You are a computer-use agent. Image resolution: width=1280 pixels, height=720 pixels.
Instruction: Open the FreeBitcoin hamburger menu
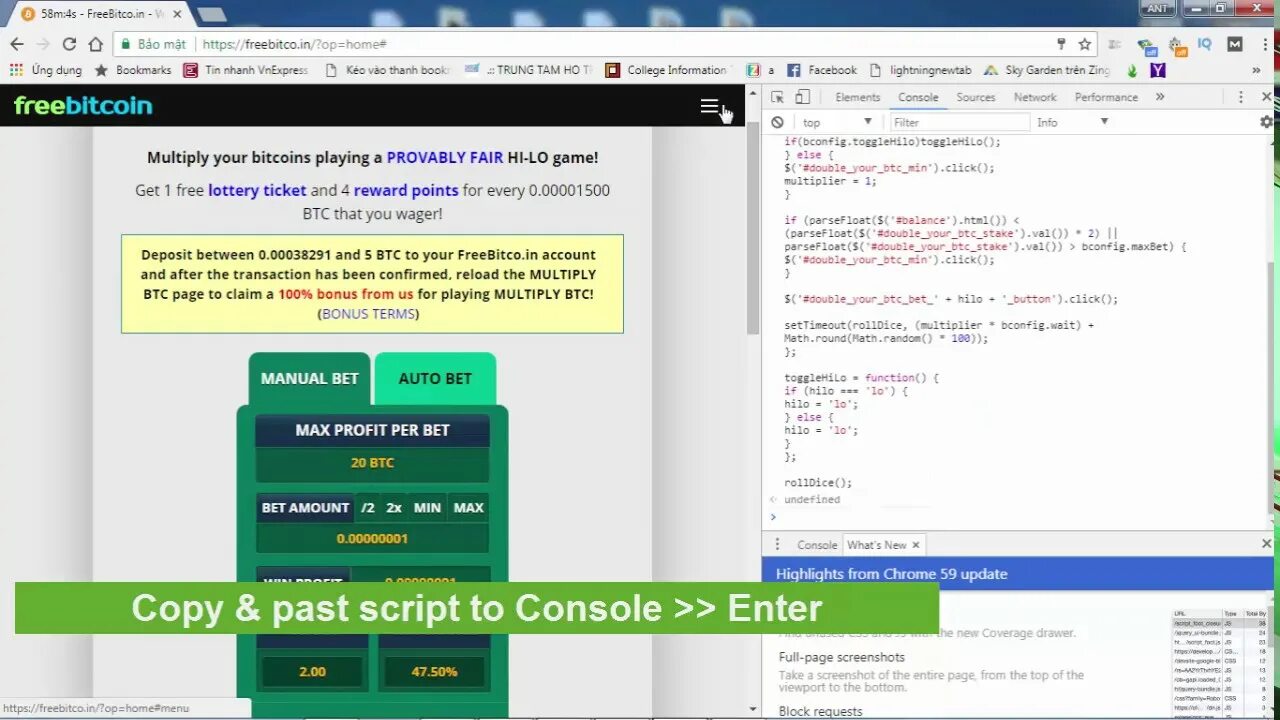[709, 106]
